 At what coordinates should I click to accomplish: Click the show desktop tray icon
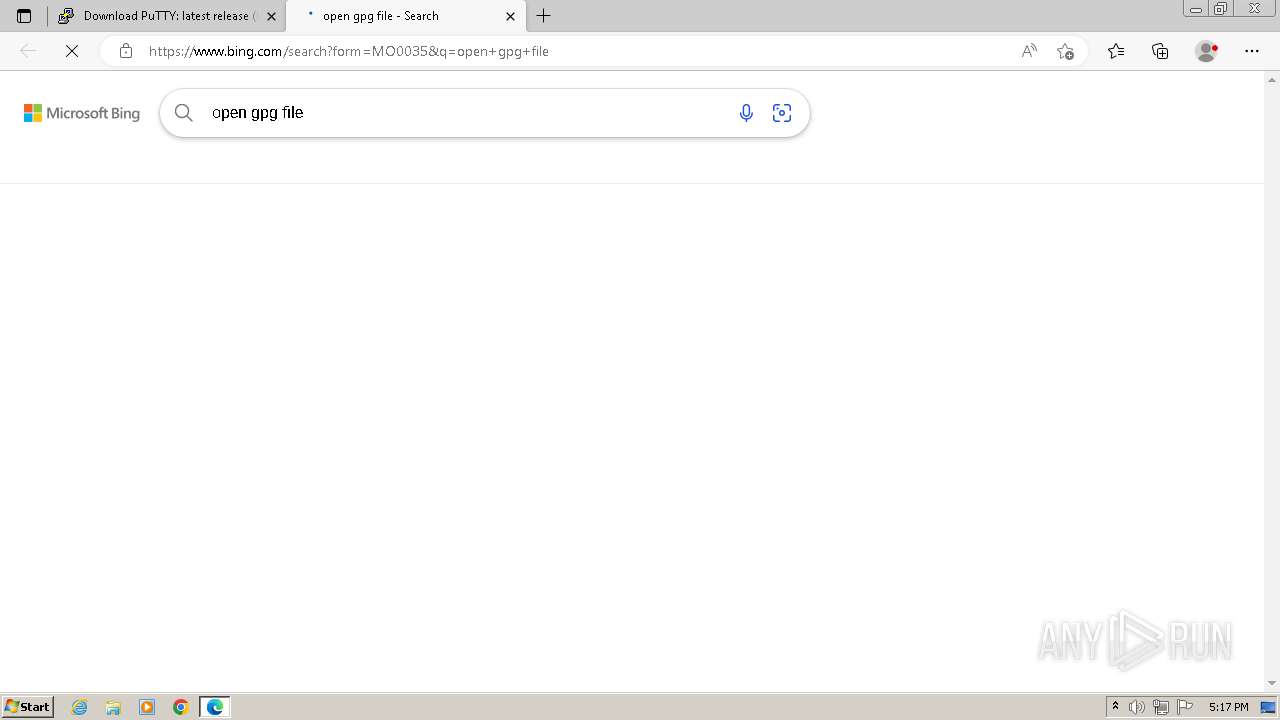point(1268,707)
